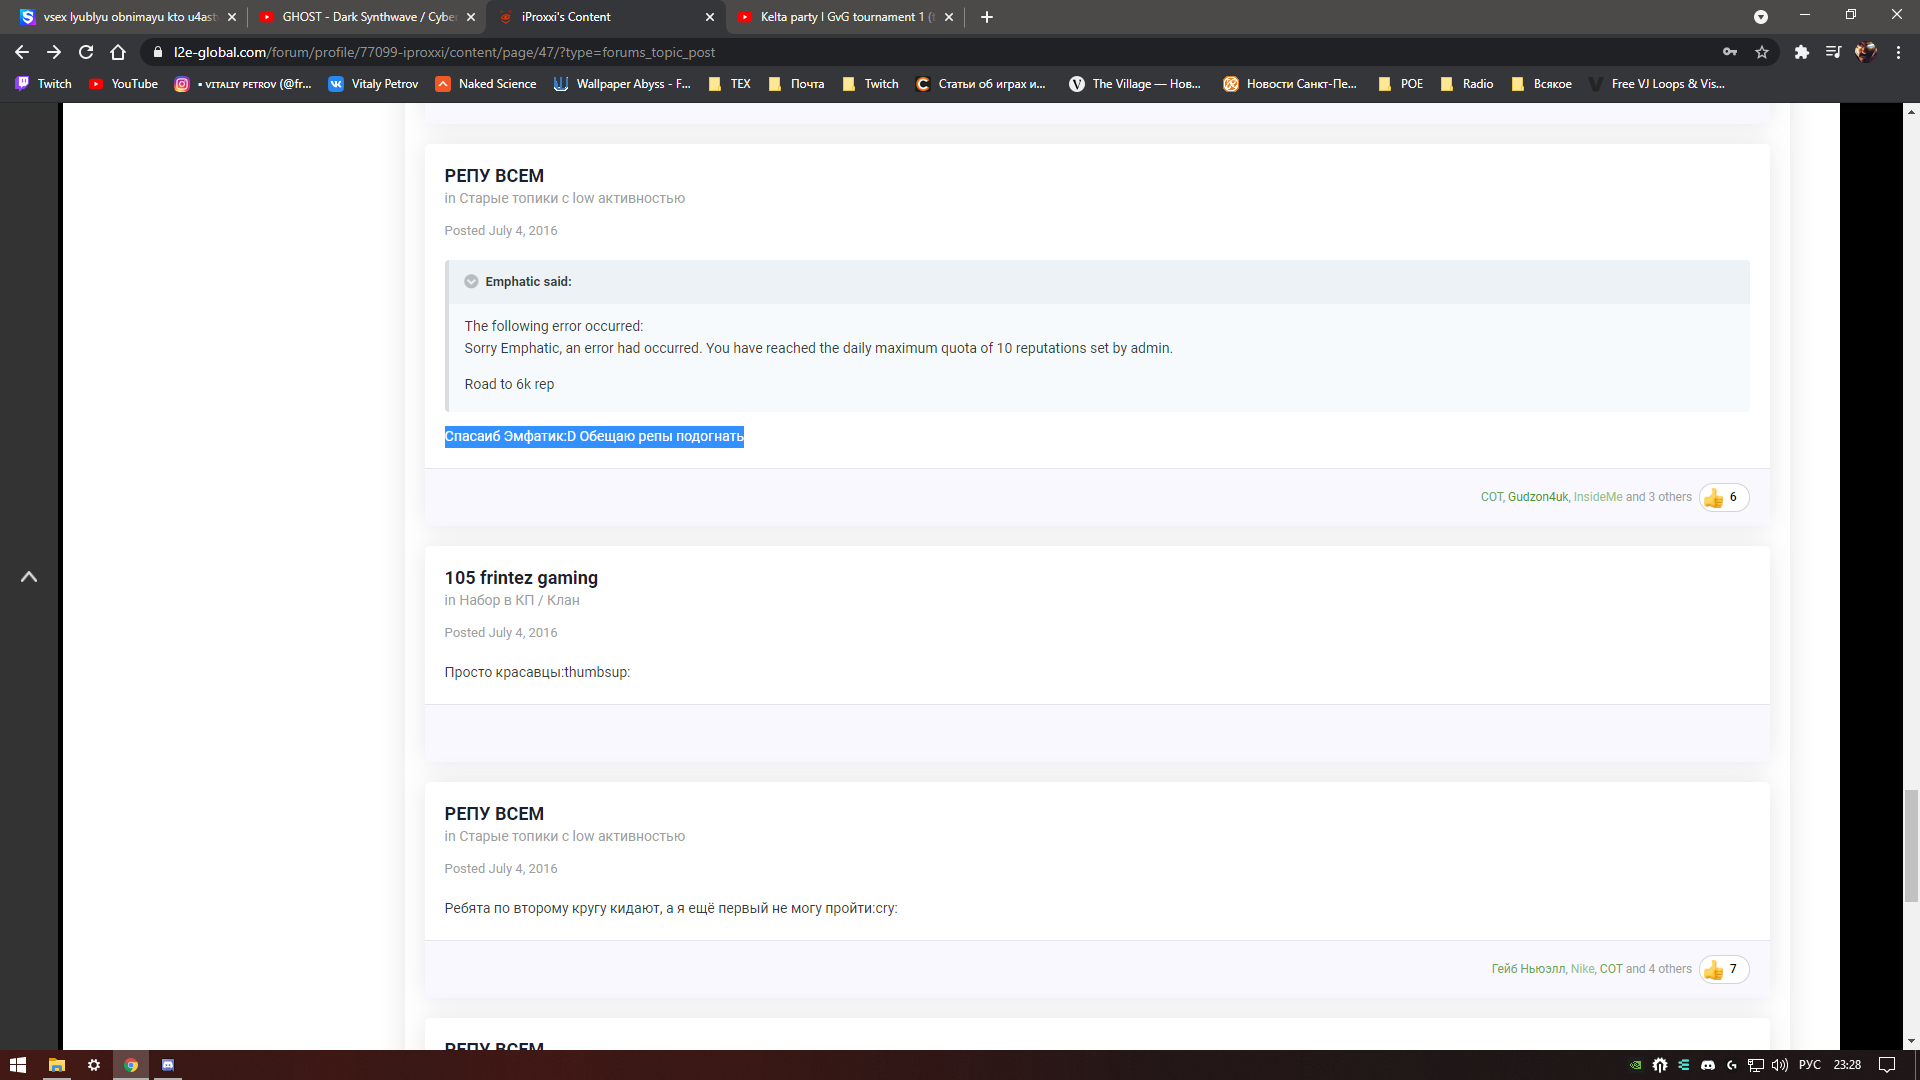Open the Naked Science bookmark
Image resolution: width=1920 pixels, height=1080 pixels.
point(486,84)
